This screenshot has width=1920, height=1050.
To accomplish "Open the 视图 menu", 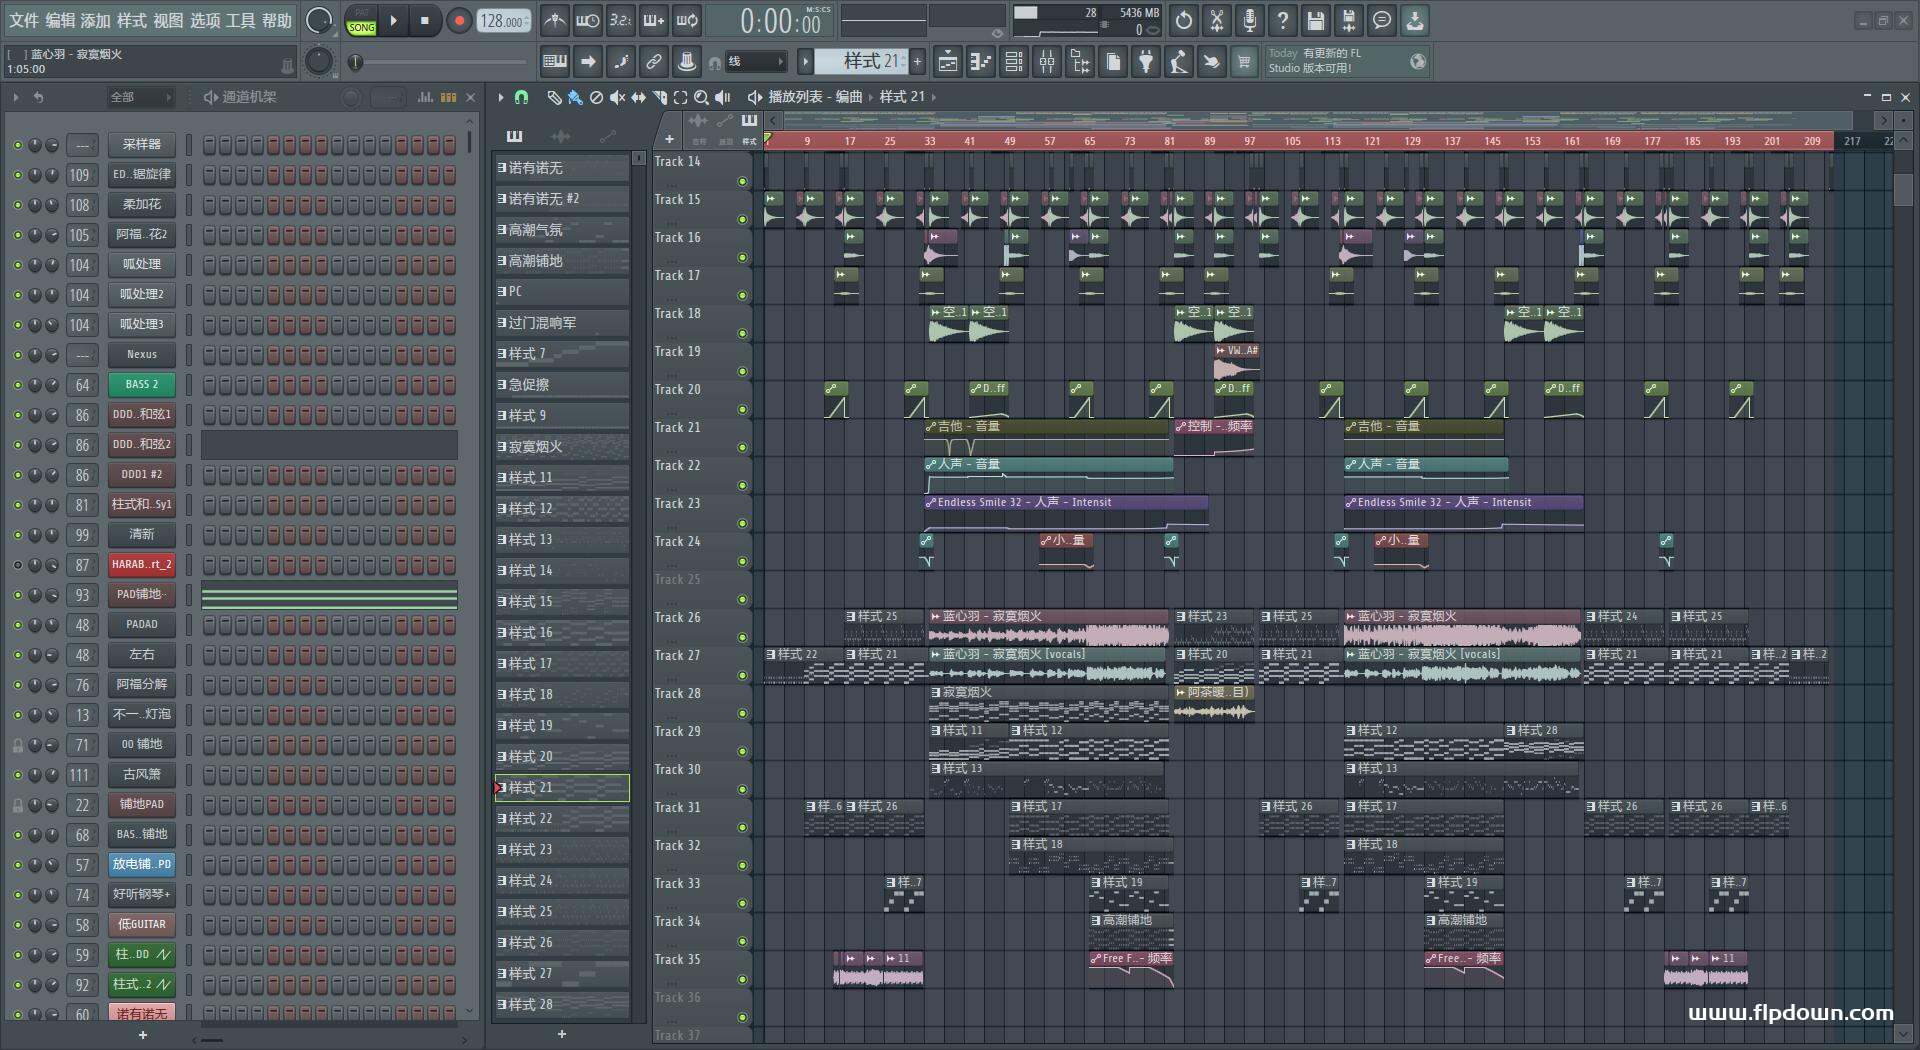I will click(168, 20).
